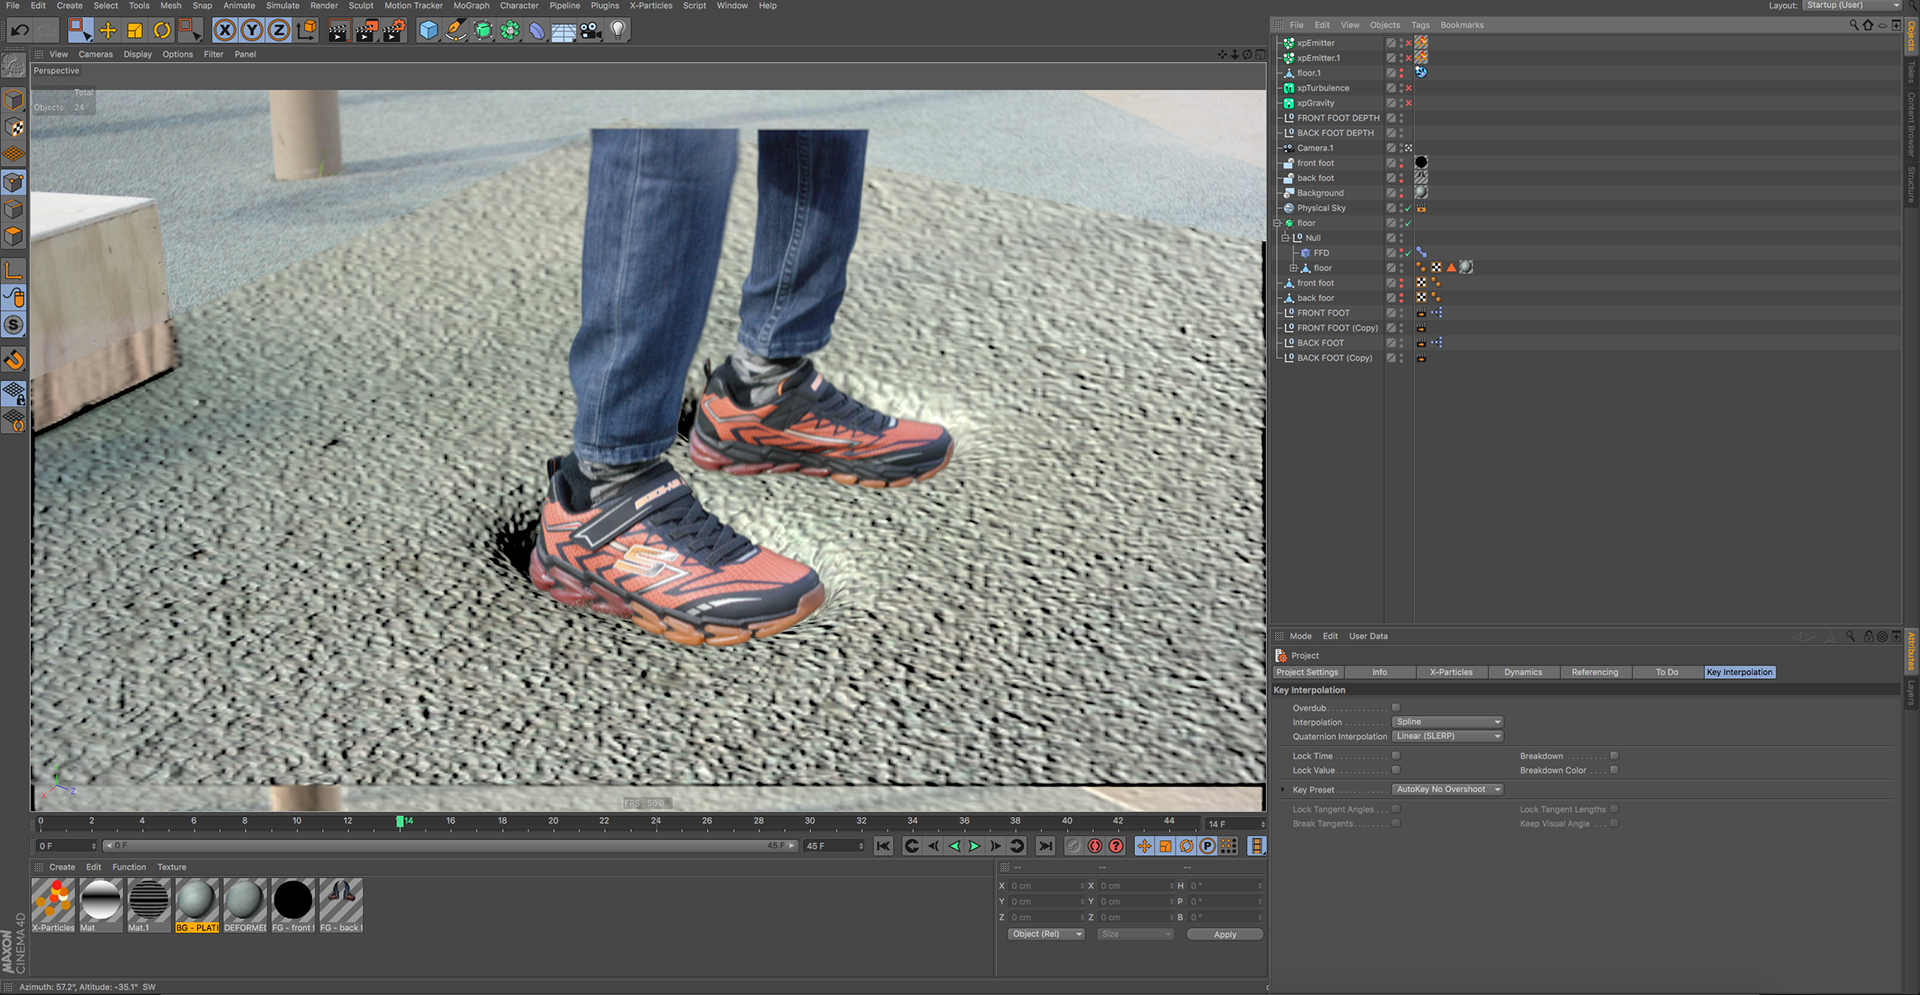The image size is (1920, 995).
Task: Click green Play Backwards button
Action: (953, 846)
